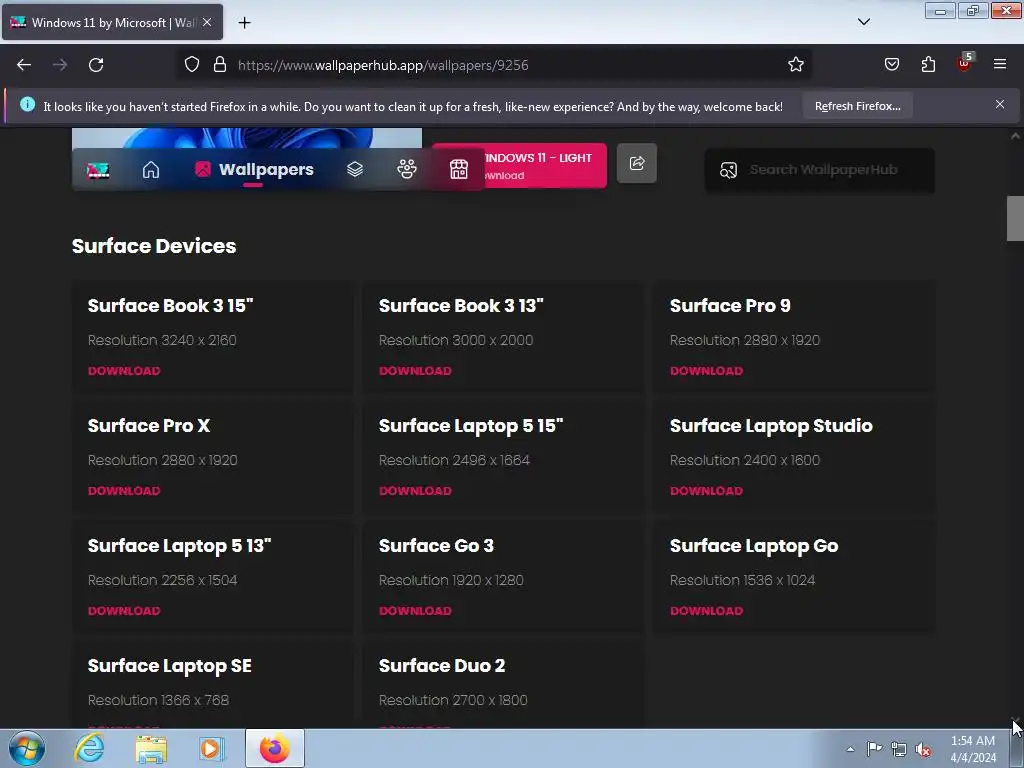Expand the list all tabs chevron
The image size is (1024, 768).
[863, 22]
